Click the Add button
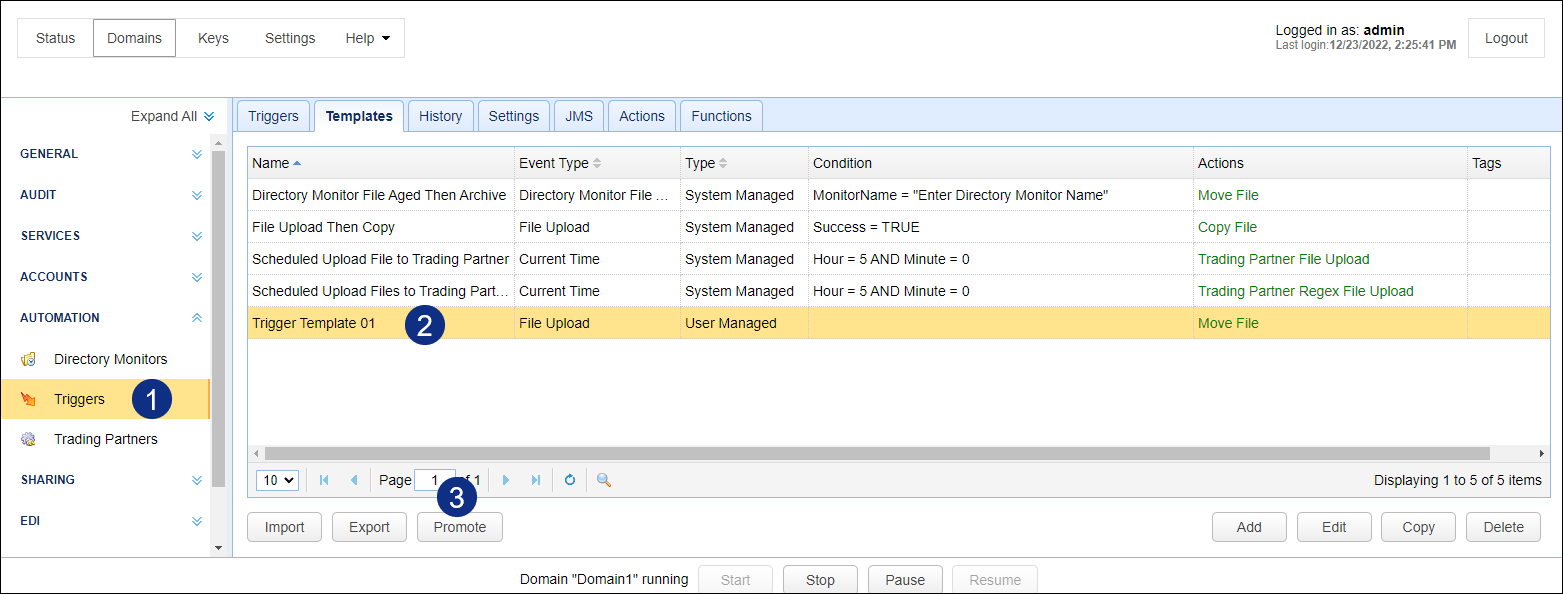This screenshot has width=1563, height=594. [1249, 527]
